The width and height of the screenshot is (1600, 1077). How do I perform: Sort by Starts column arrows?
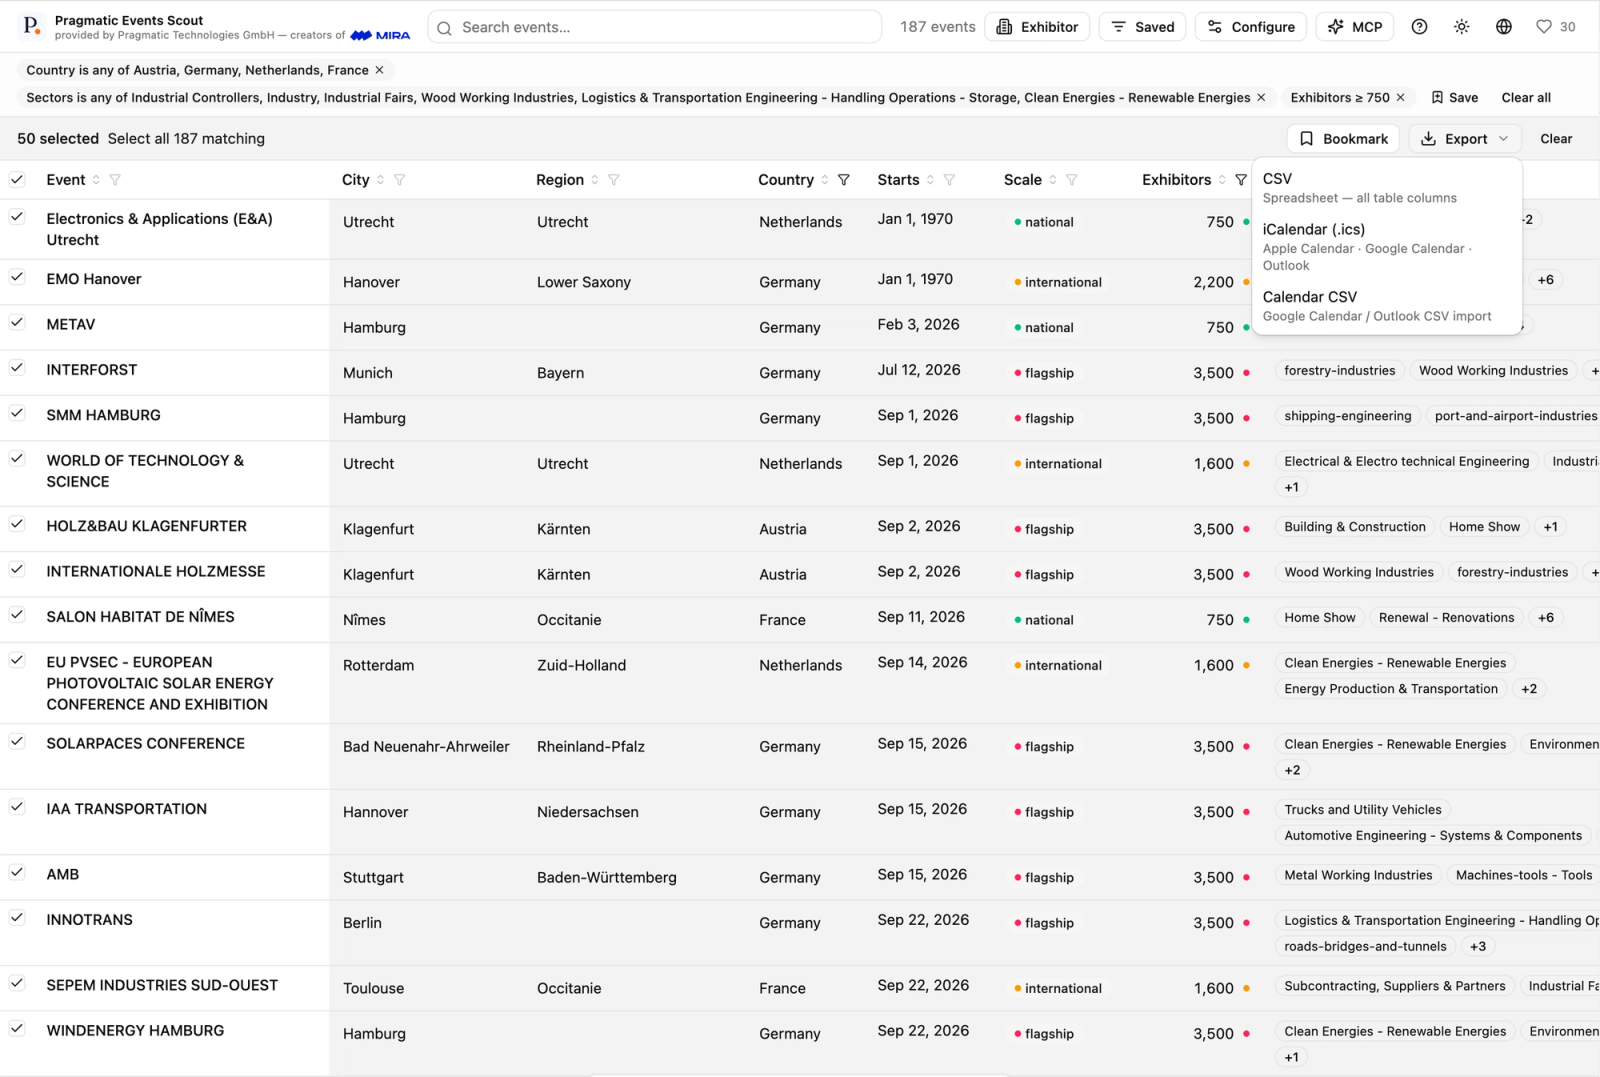930,180
